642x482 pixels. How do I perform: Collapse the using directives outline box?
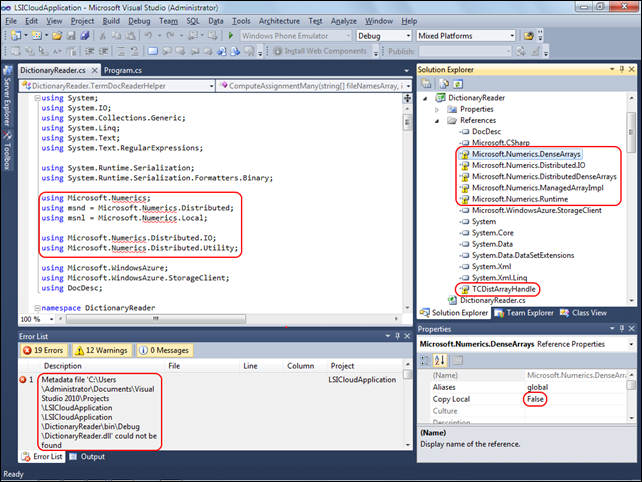click(37, 98)
